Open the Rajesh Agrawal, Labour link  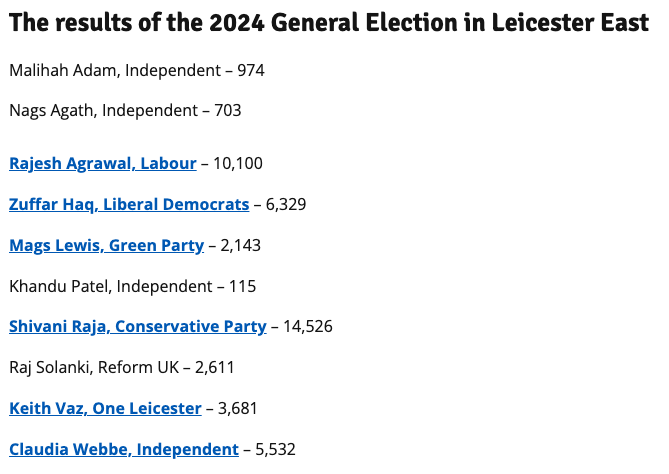pos(103,162)
